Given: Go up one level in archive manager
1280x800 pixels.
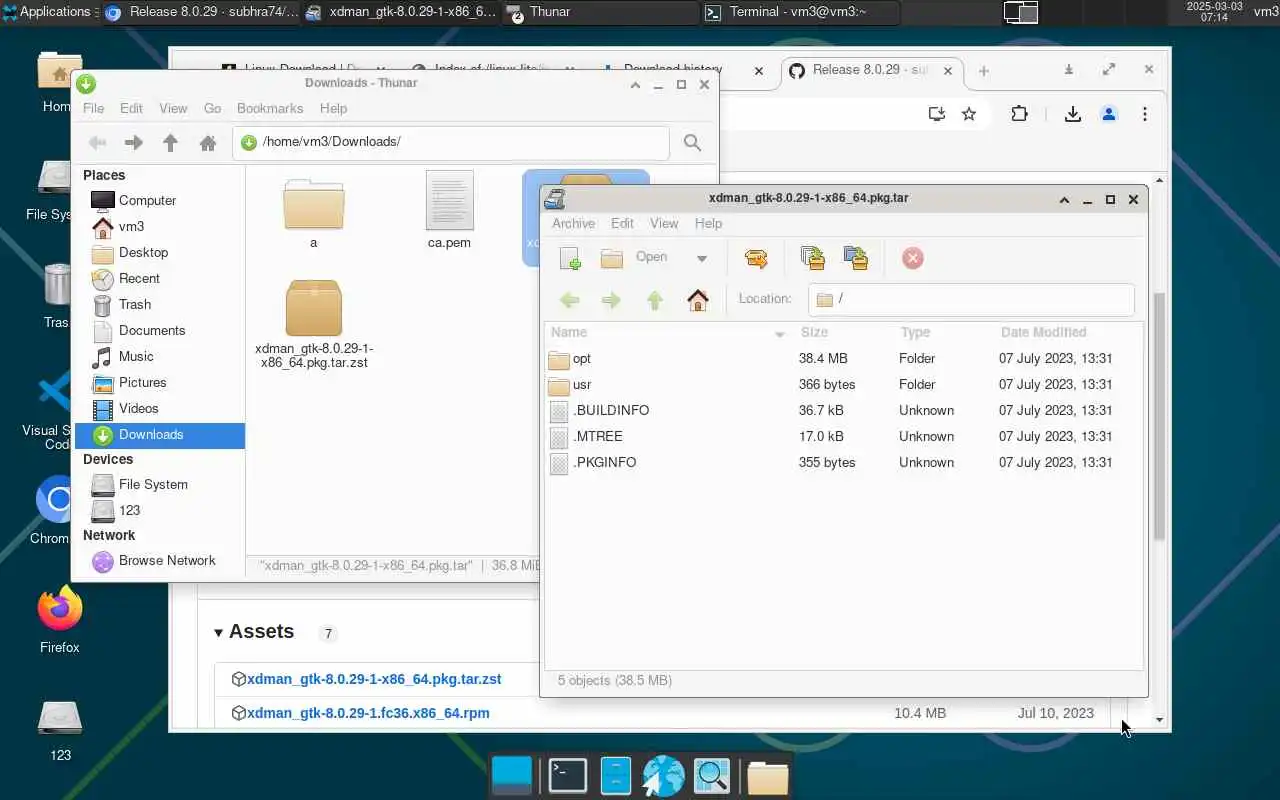Looking at the screenshot, I should tap(655, 299).
